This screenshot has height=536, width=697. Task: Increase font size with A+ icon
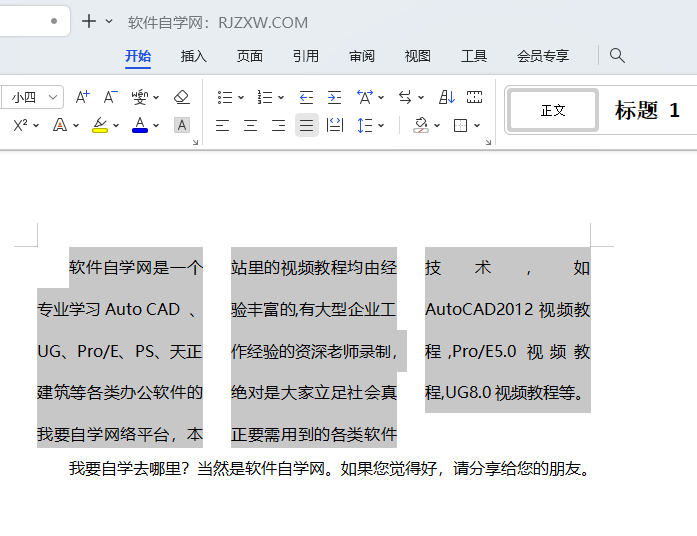pyautogui.click(x=82, y=97)
